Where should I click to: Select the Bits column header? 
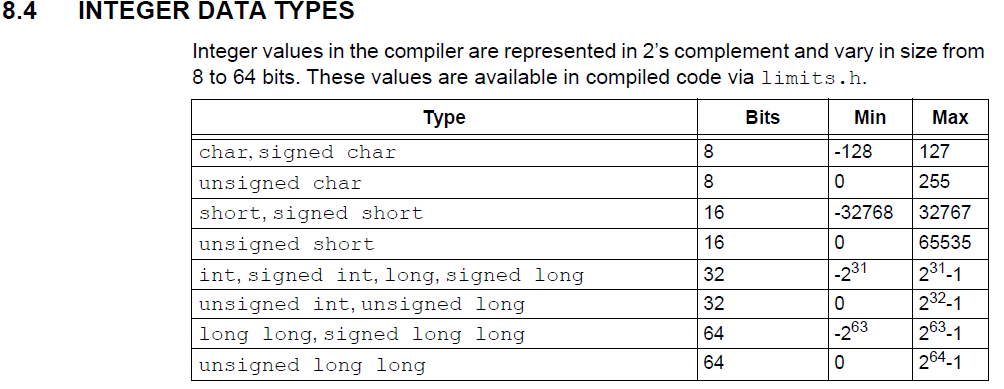763,118
